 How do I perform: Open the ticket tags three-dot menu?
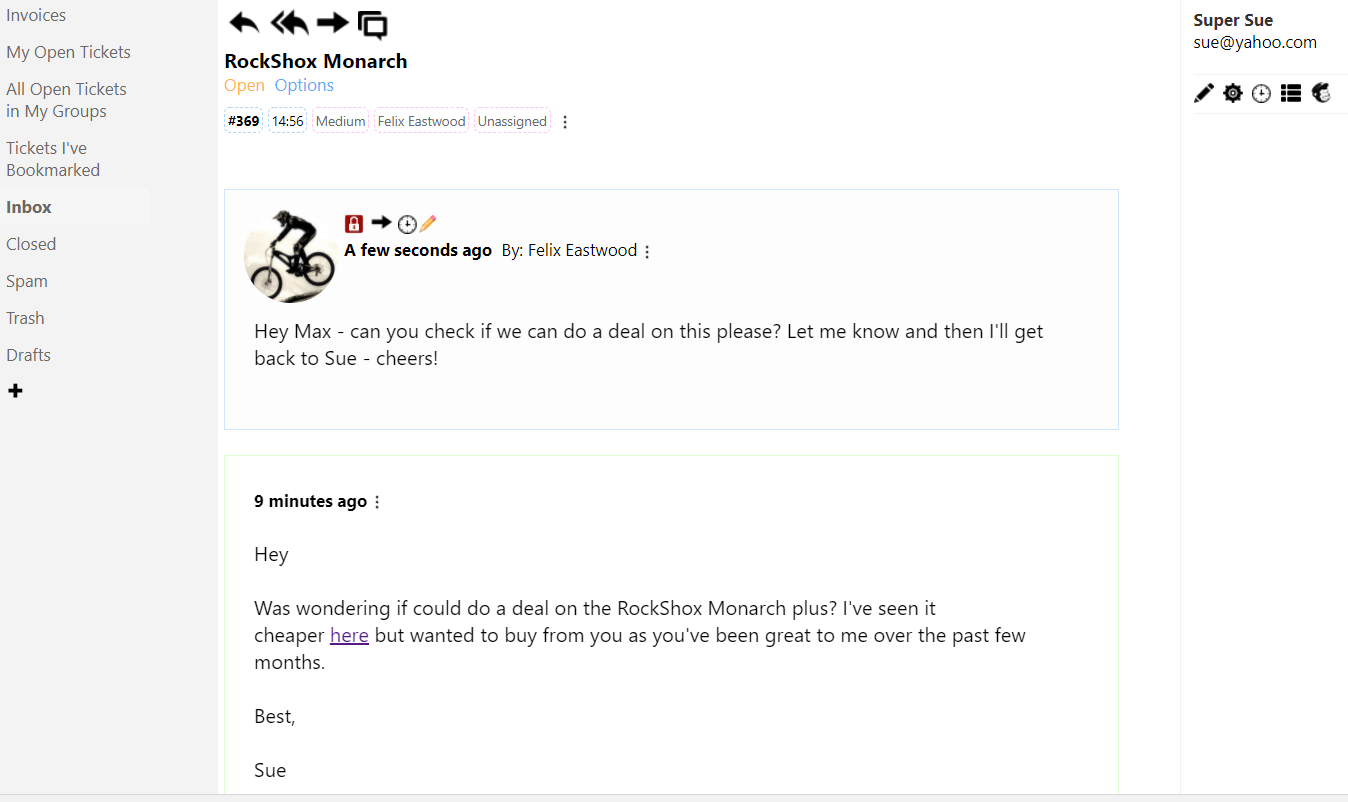coord(565,122)
